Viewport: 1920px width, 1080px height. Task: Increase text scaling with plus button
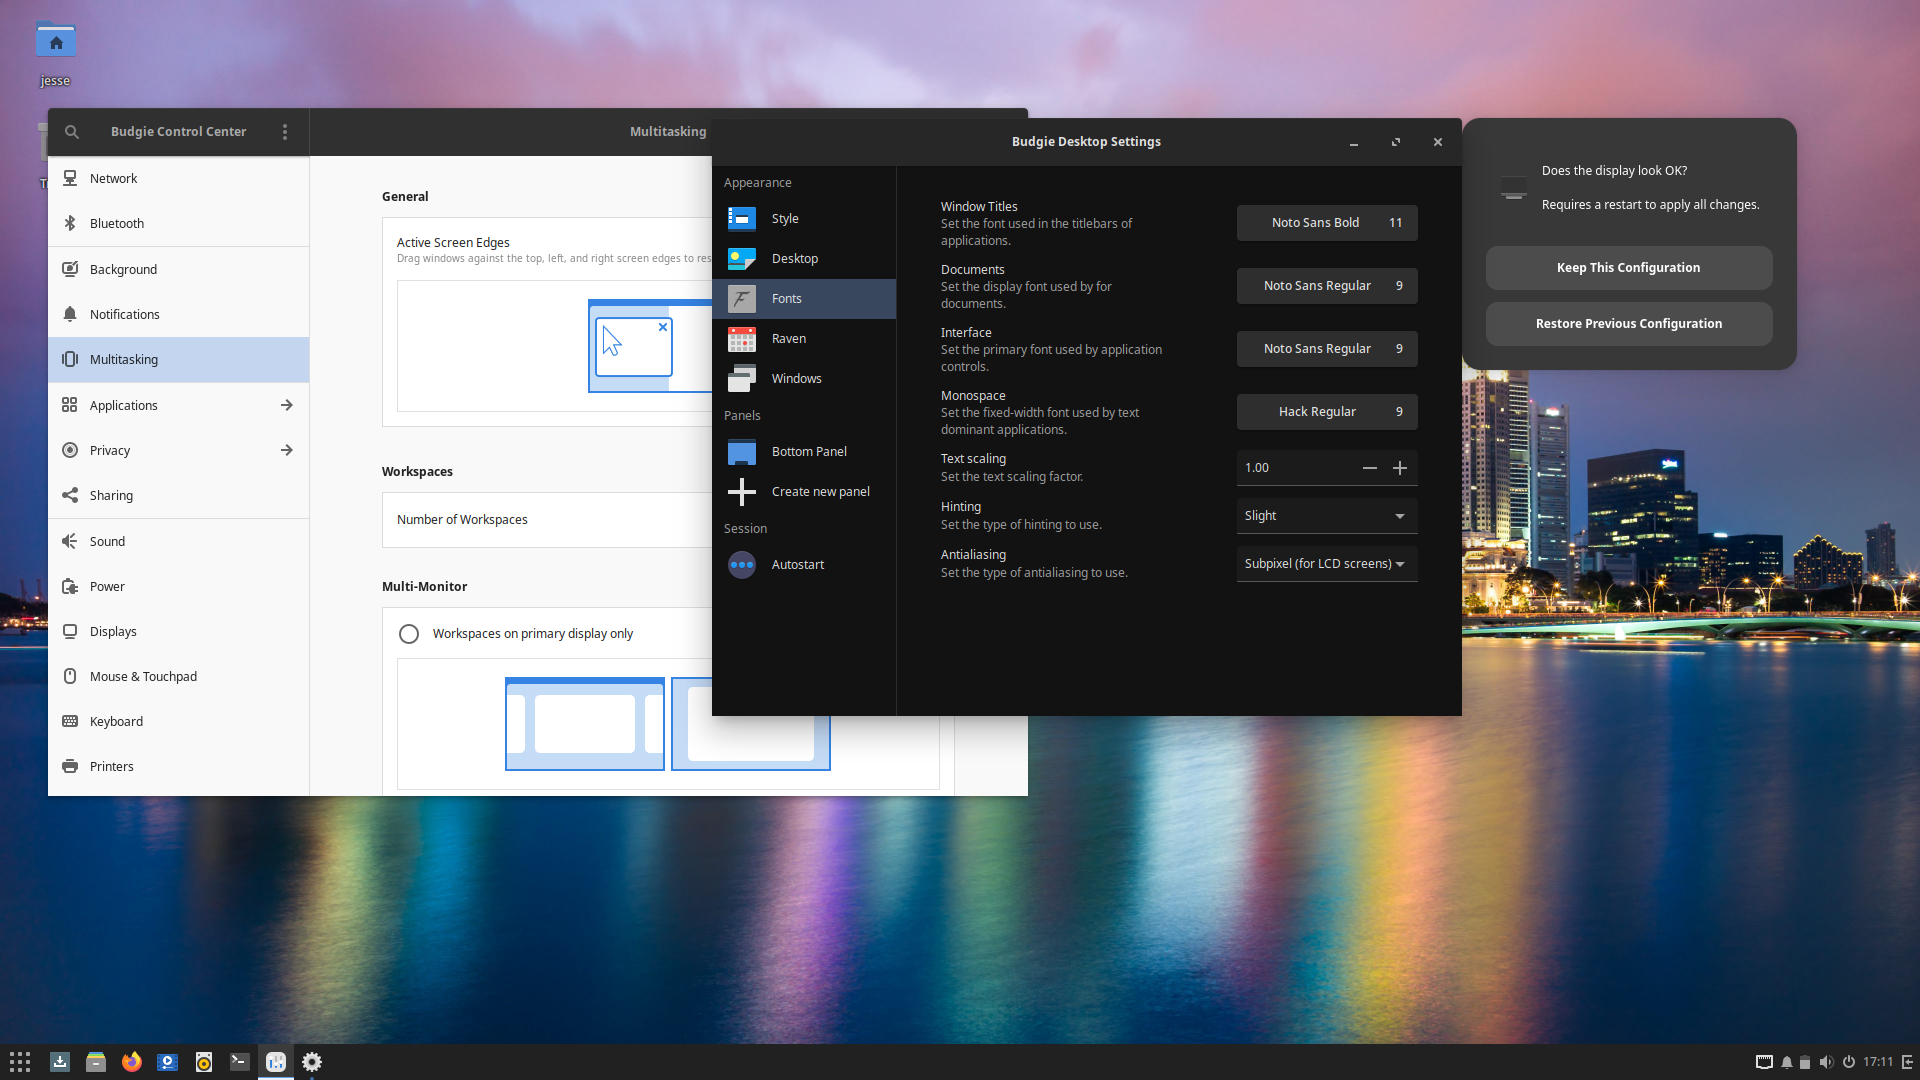pos(1400,468)
